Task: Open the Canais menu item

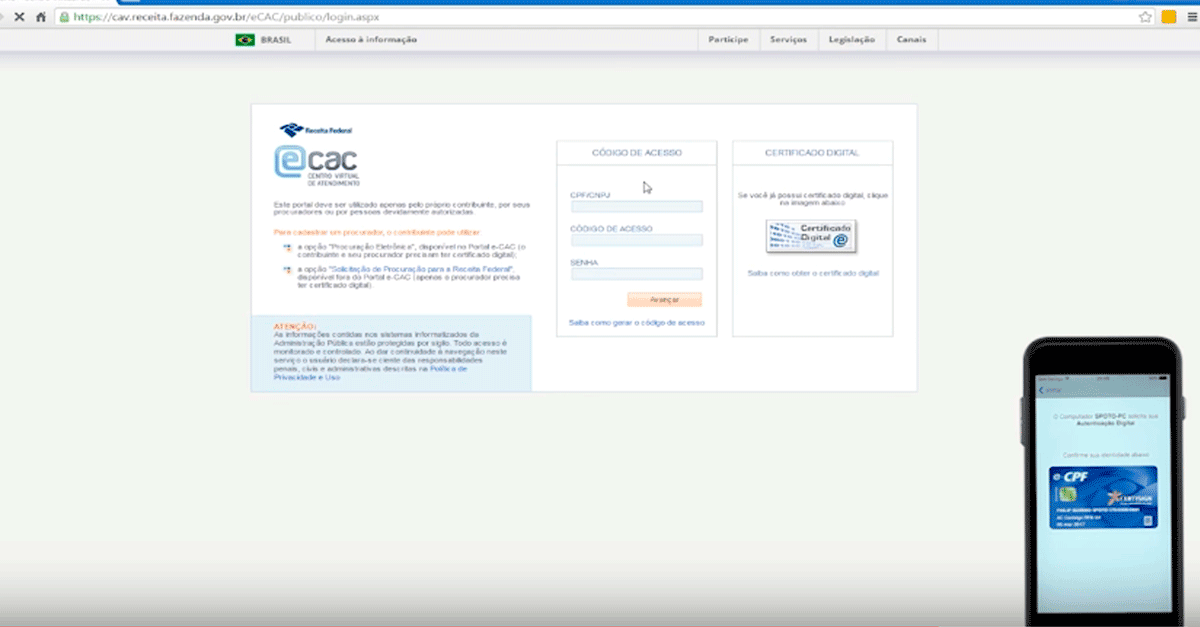Action: 912,40
